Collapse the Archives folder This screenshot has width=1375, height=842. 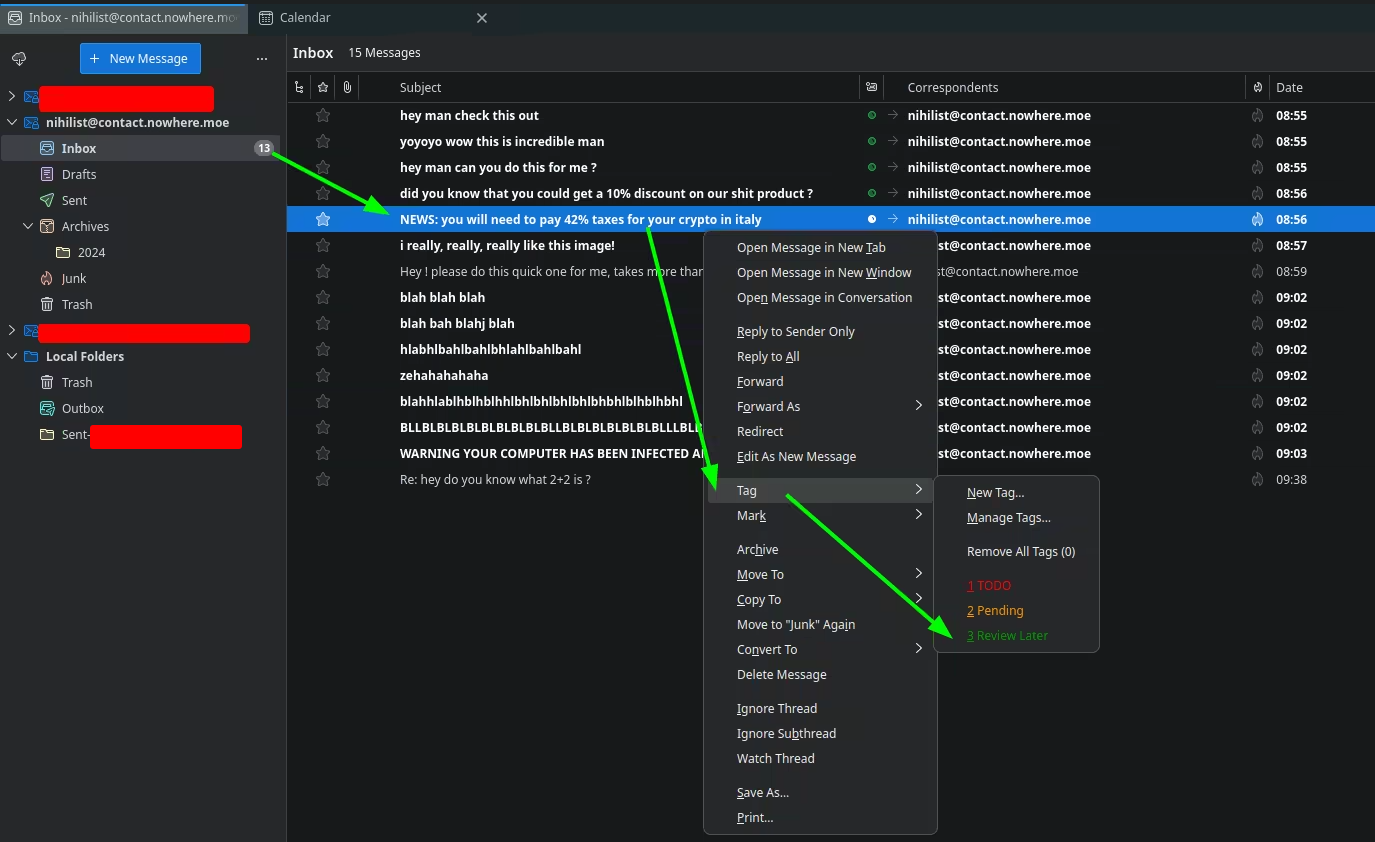[x=28, y=227]
